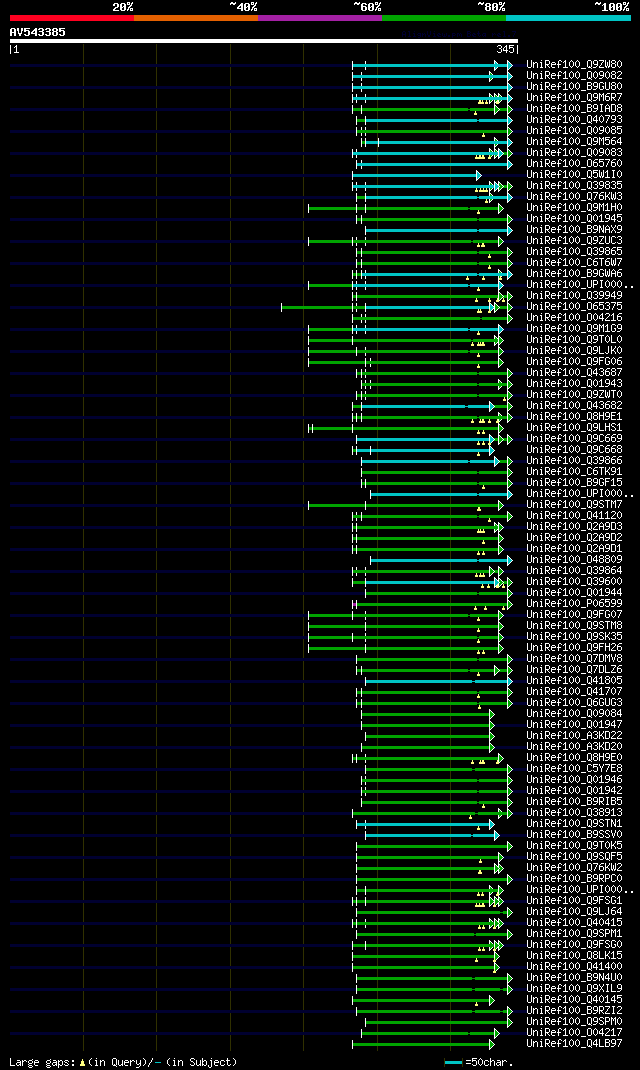
Task: Click UniRef100_Q9M1G9 label
Action: (574, 329)
